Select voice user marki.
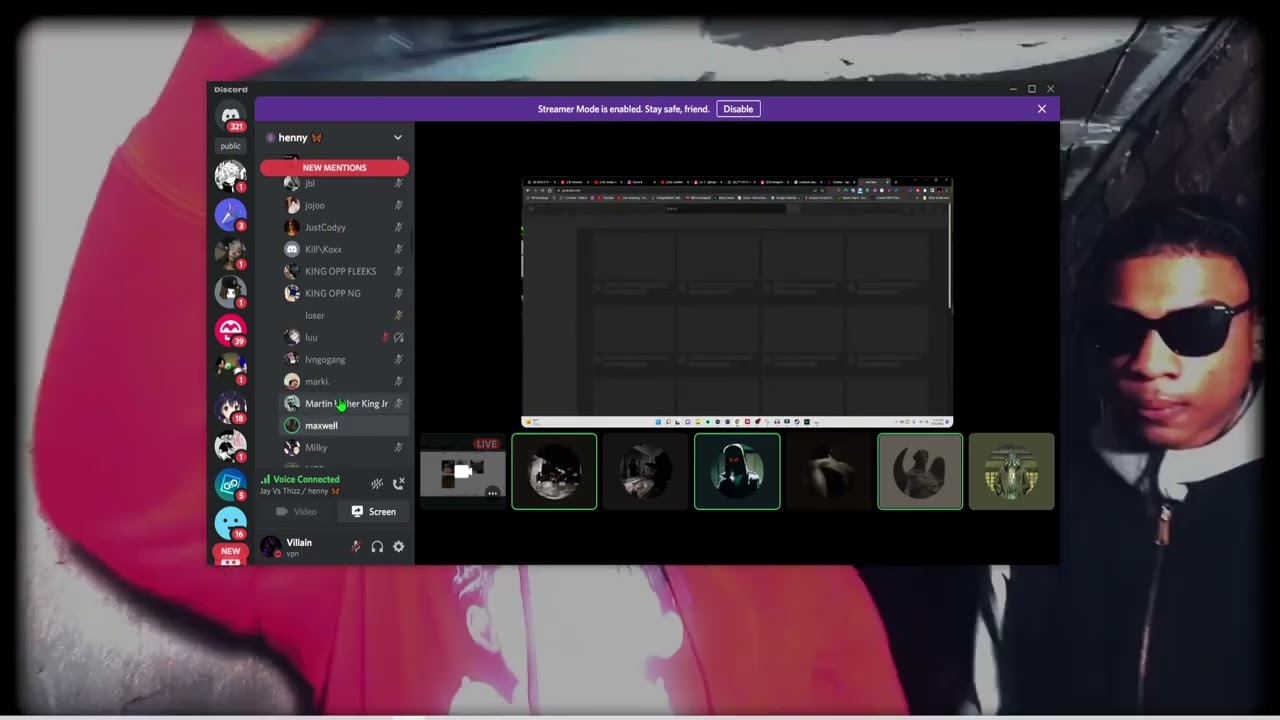This screenshot has width=1280, height=720. 345,381
